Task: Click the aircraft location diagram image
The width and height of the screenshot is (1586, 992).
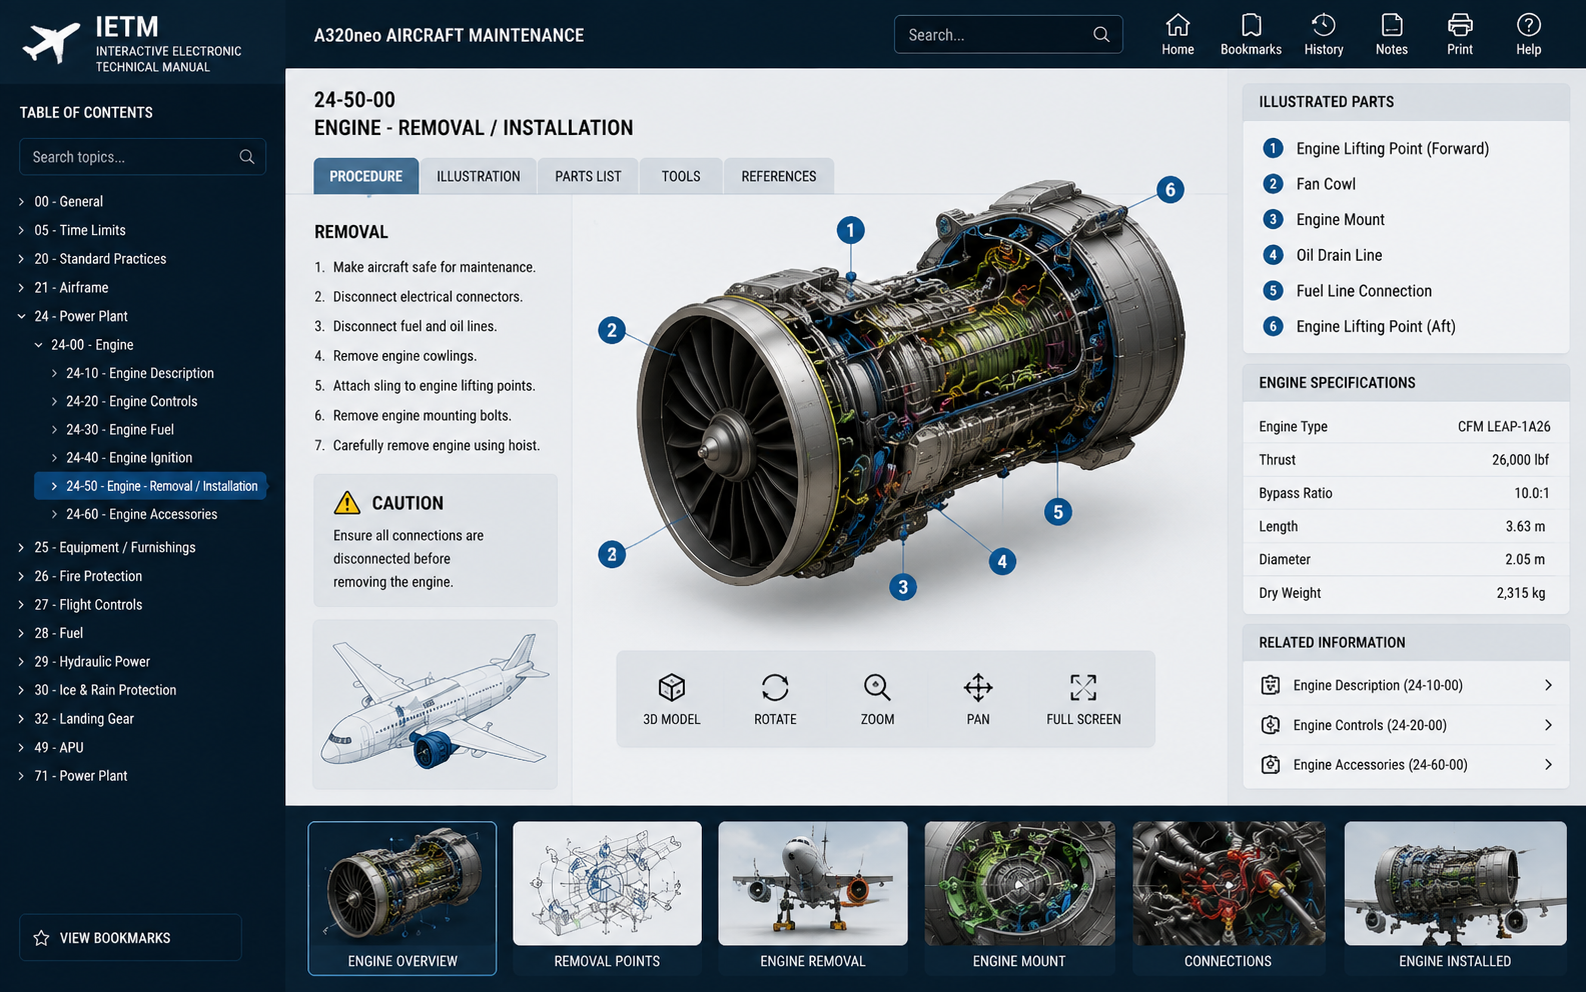Action: (x=435, y=704)
